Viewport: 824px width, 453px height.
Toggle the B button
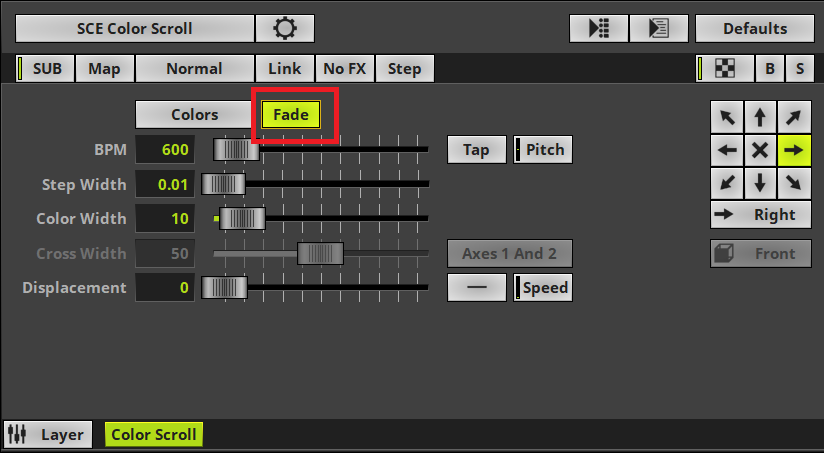769,69
